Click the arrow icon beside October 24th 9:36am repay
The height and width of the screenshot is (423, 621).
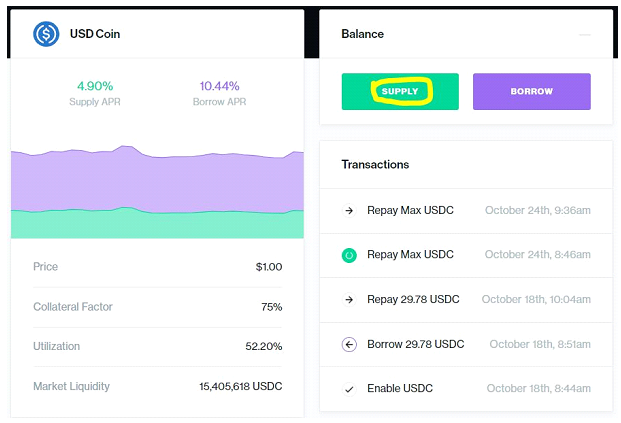click(349, 211)
